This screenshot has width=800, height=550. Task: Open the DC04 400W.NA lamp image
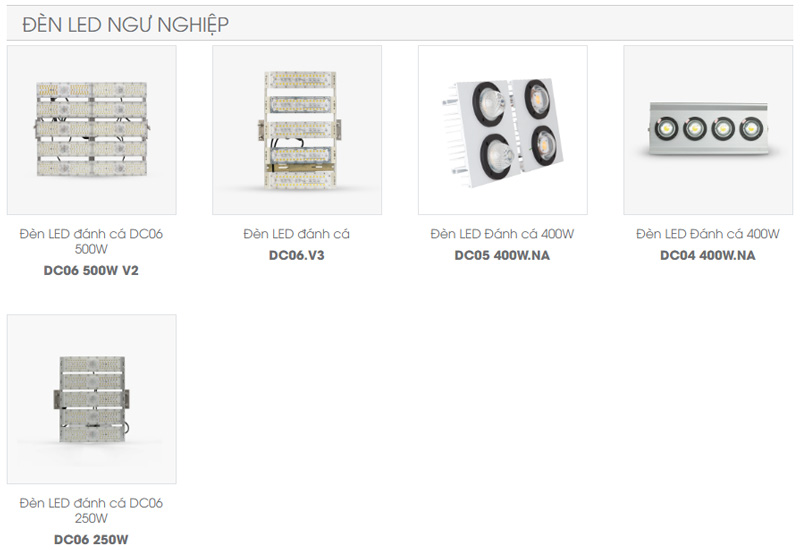[x=708, y=130]
